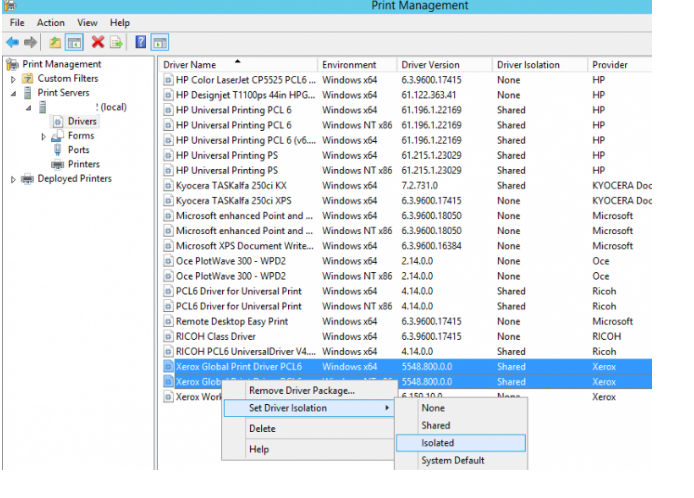Click the red X Delete toolbar icon
Image resolution: width=694 pixels, height=498 pixels.
click(98, 42)
